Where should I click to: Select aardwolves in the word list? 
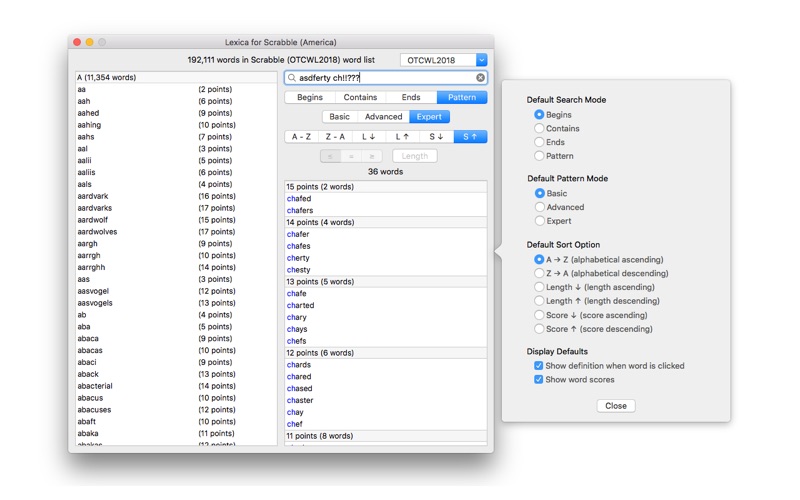click(97, 232)
